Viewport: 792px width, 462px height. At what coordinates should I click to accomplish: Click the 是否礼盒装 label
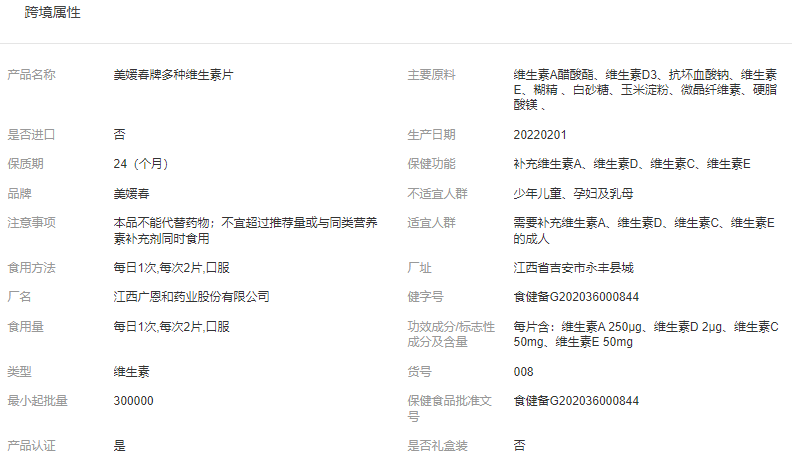click(437, 446)
